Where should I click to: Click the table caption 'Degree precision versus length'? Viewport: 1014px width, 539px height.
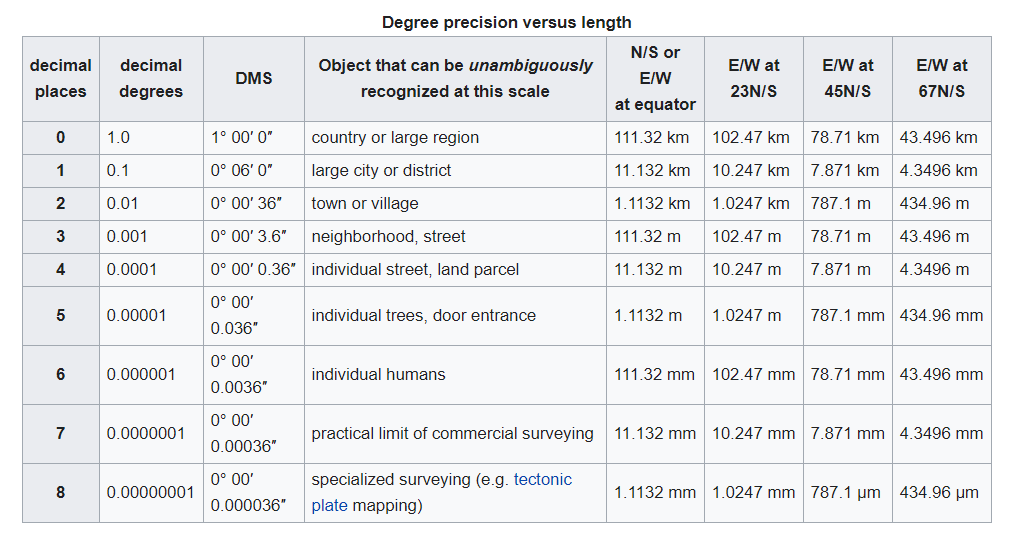pos(506,22)
